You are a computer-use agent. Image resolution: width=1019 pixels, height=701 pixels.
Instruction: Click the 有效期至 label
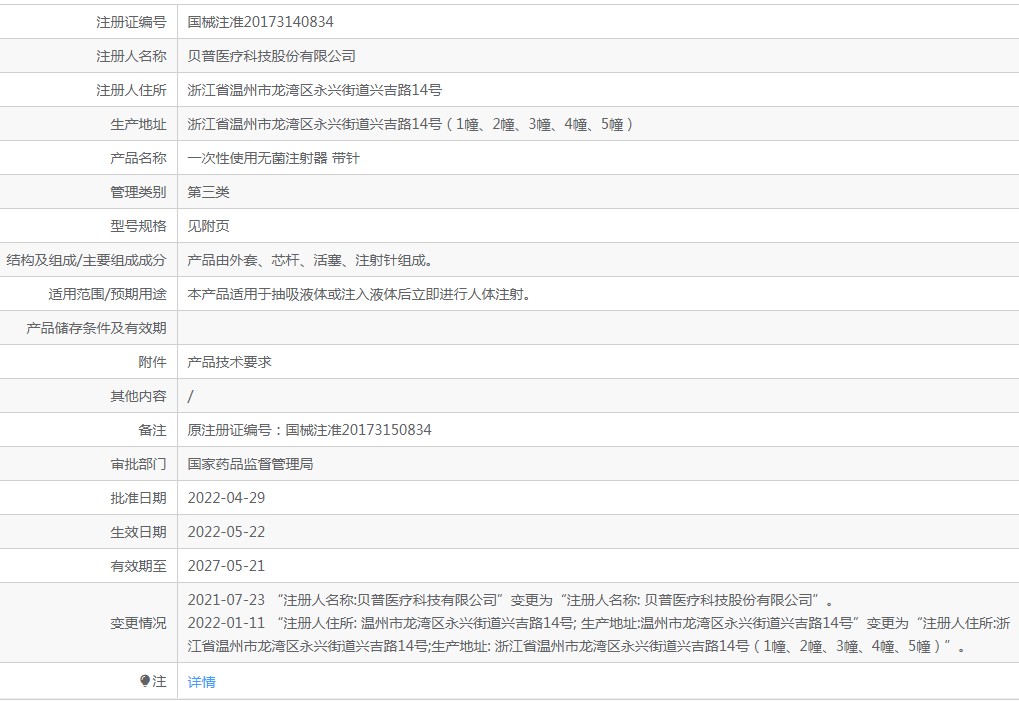pos(138,566)
